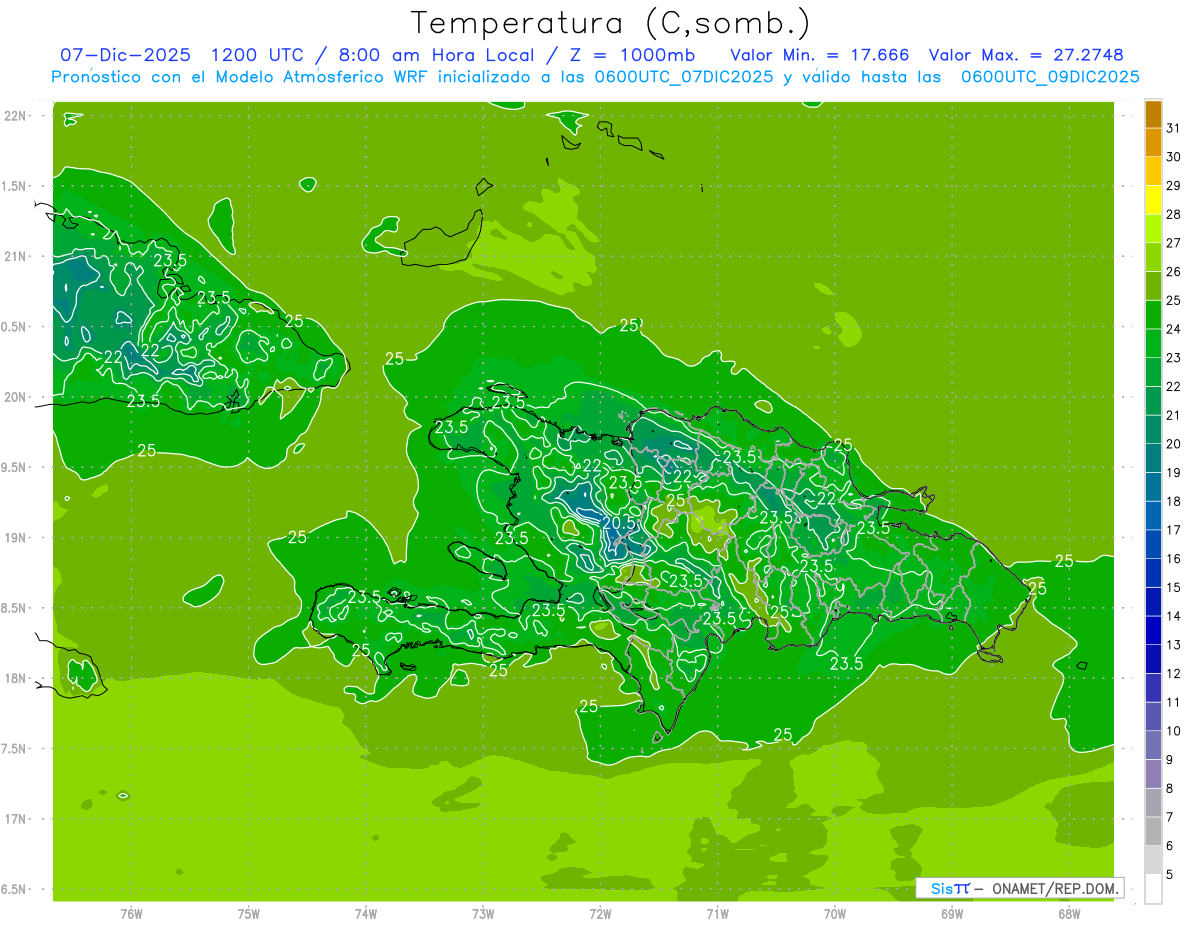The image size is (1200, 927).
Task: Click the 76W longitude axis label
Action: coord(131,913)
